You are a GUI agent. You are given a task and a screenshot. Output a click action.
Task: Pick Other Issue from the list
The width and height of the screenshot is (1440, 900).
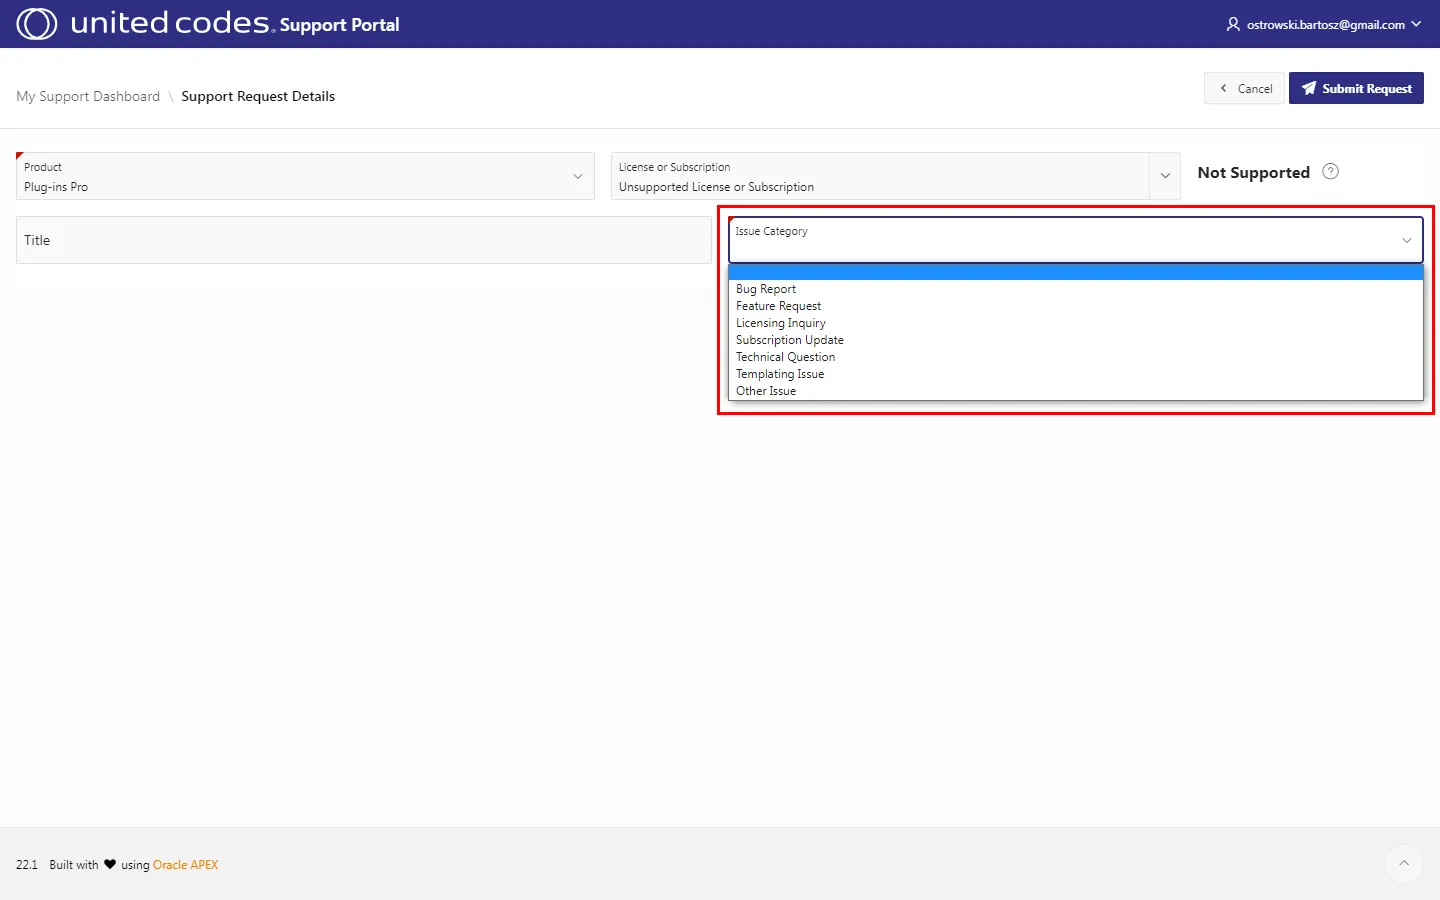point(766,391)
